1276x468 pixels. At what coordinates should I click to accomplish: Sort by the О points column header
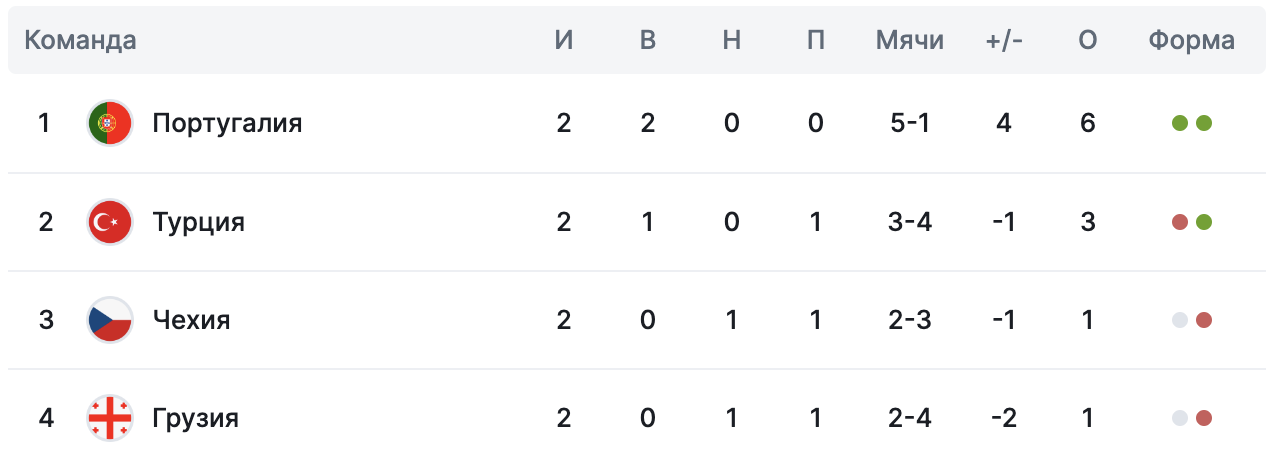tap(1088, 41)
